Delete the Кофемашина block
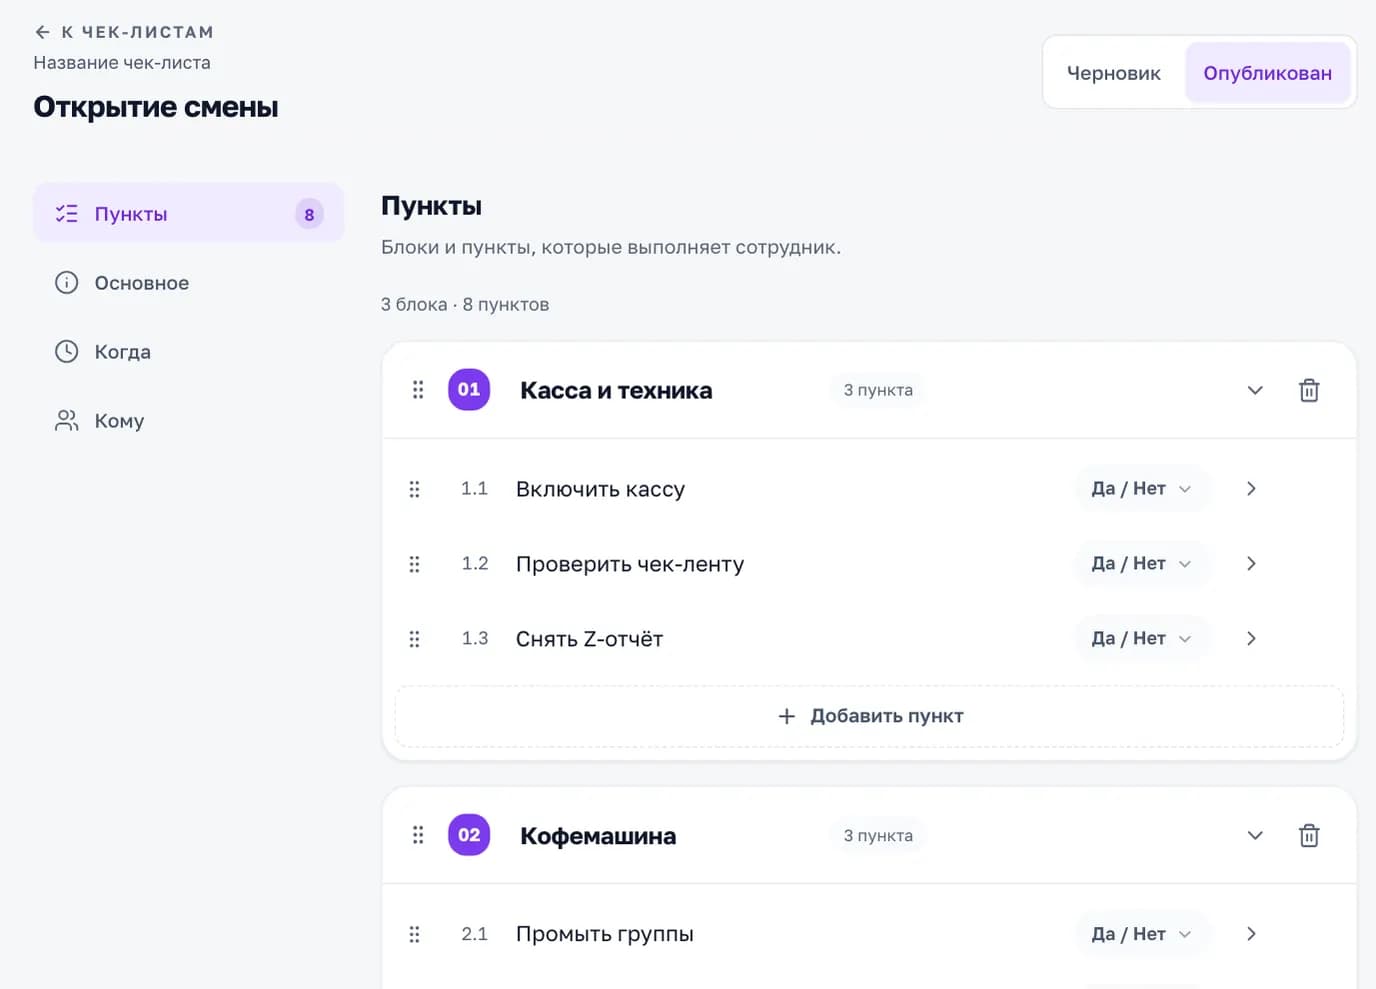Viewport: 1376px width, 989px height. 1309,835
